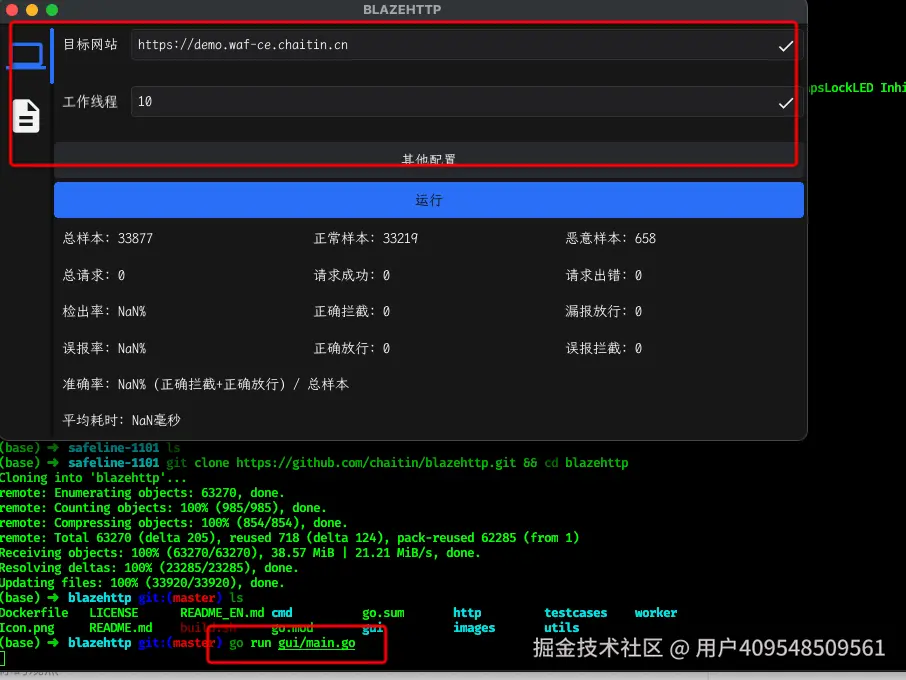The height and width of the screenshot is (680, 906).
Task: Open the document report sidebar icon
Action: pyautogui.click(x=26, y=116)
